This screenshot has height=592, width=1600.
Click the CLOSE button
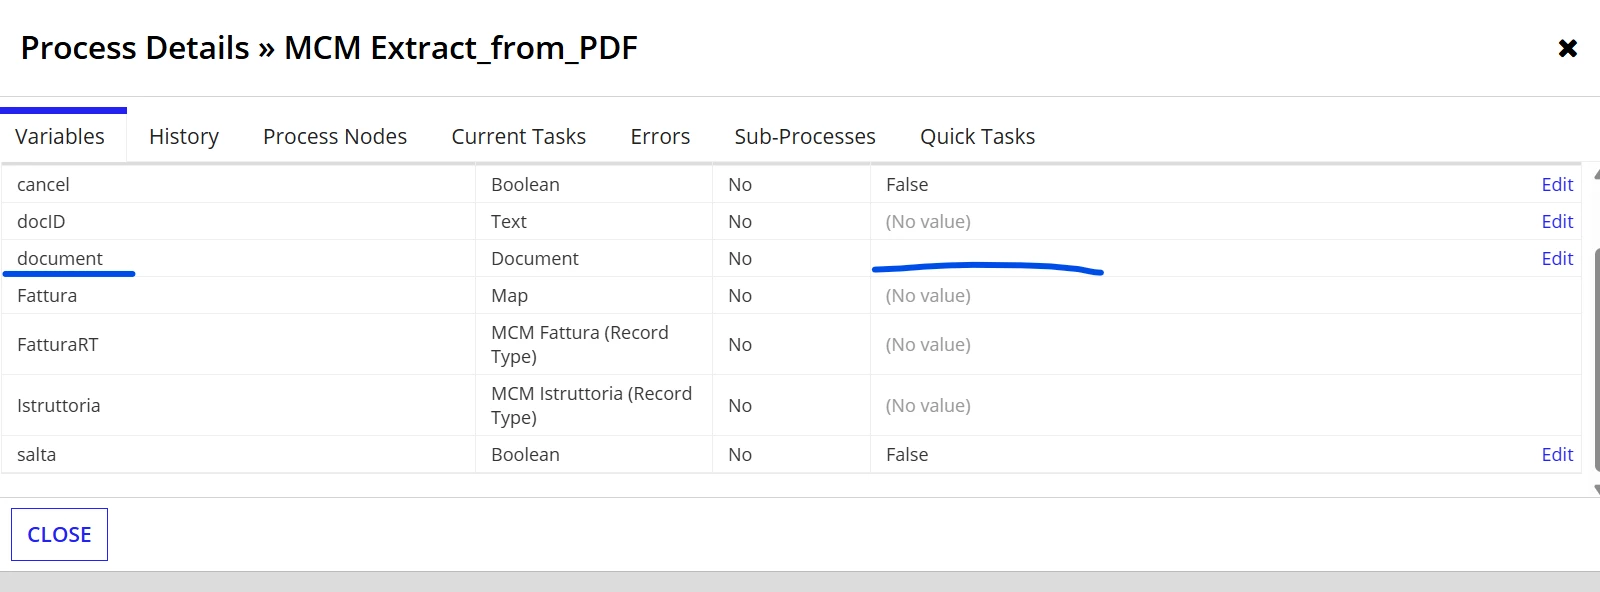point(59,535)
